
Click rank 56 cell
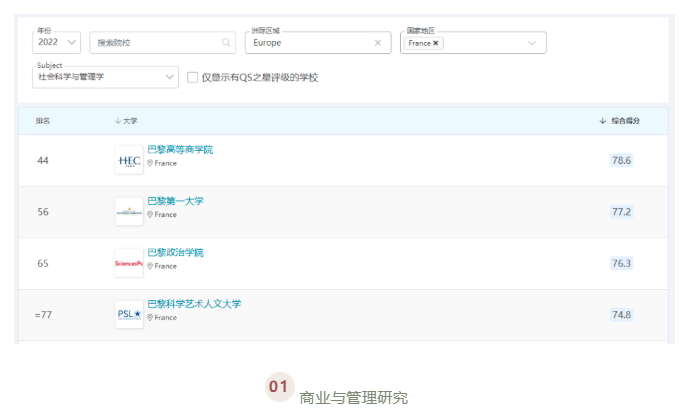[43, 212]
